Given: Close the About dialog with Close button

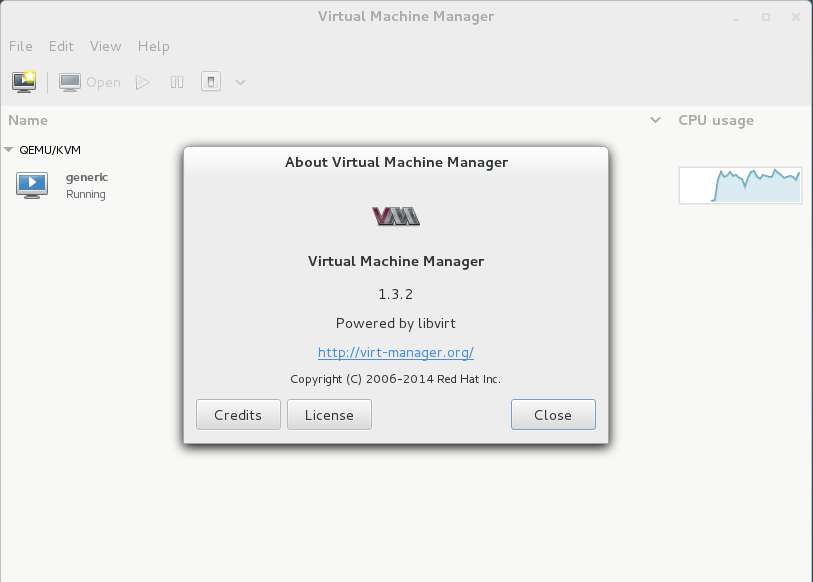Looking at the screenshot, I should [553, 415].
